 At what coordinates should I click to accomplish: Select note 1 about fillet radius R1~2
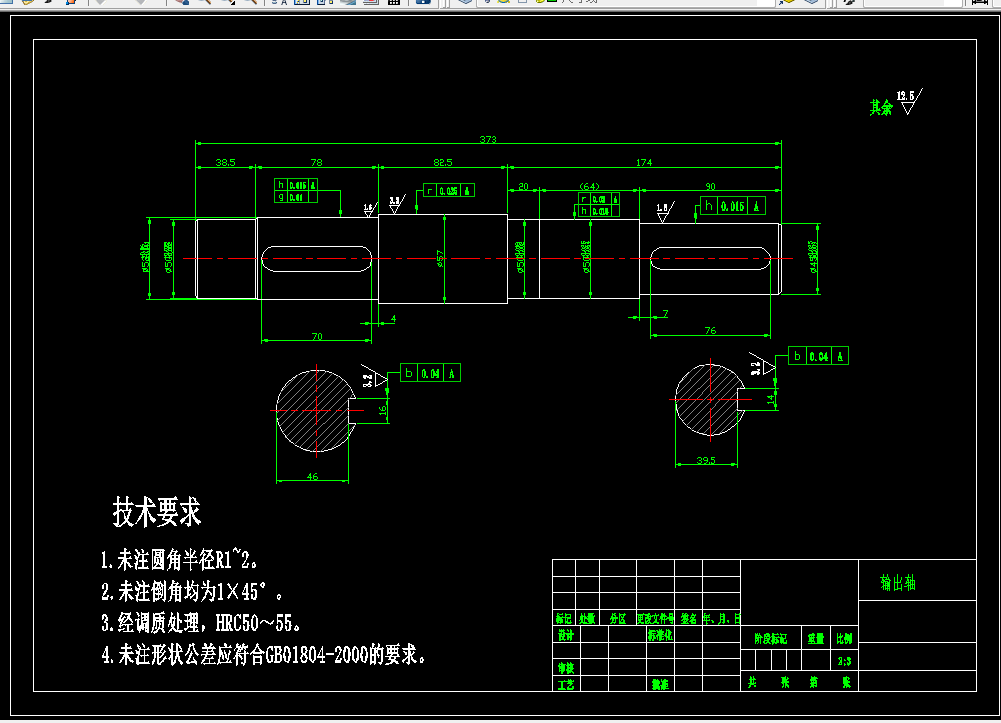pyautogui.click(x=180, y=560)
